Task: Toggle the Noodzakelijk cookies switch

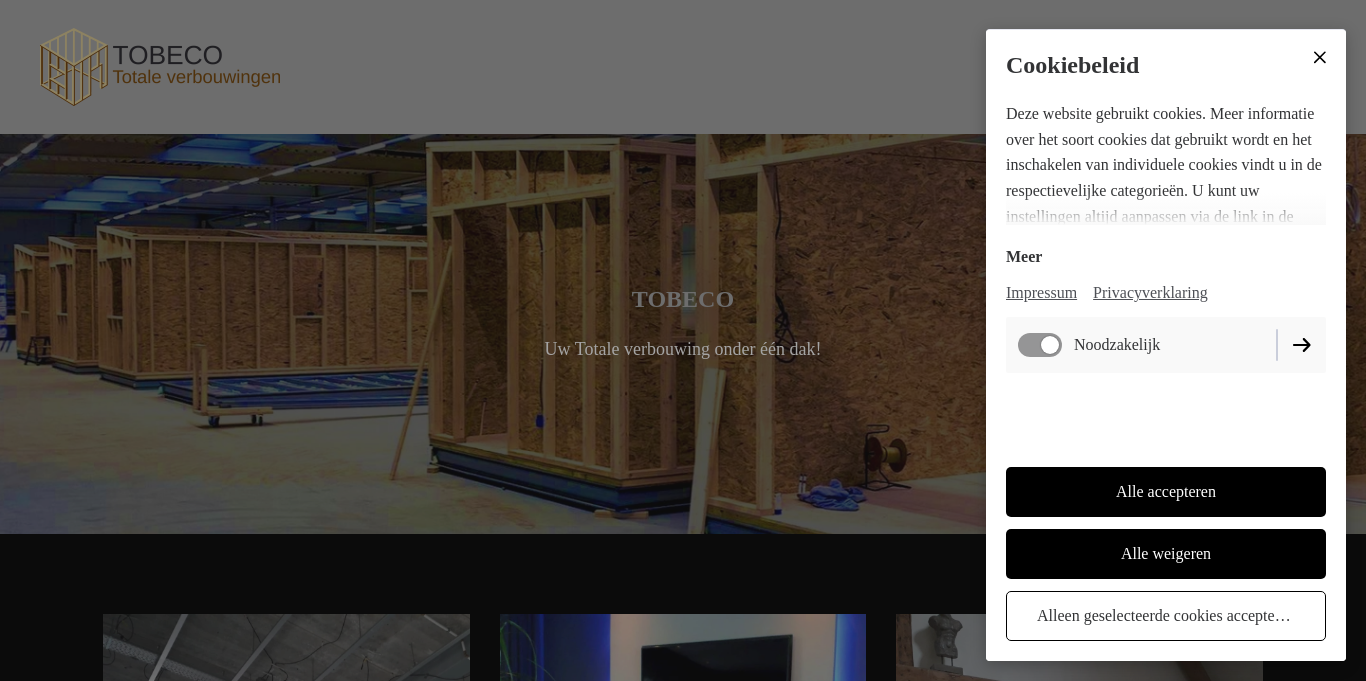Action: click(x=1040, y=345)
